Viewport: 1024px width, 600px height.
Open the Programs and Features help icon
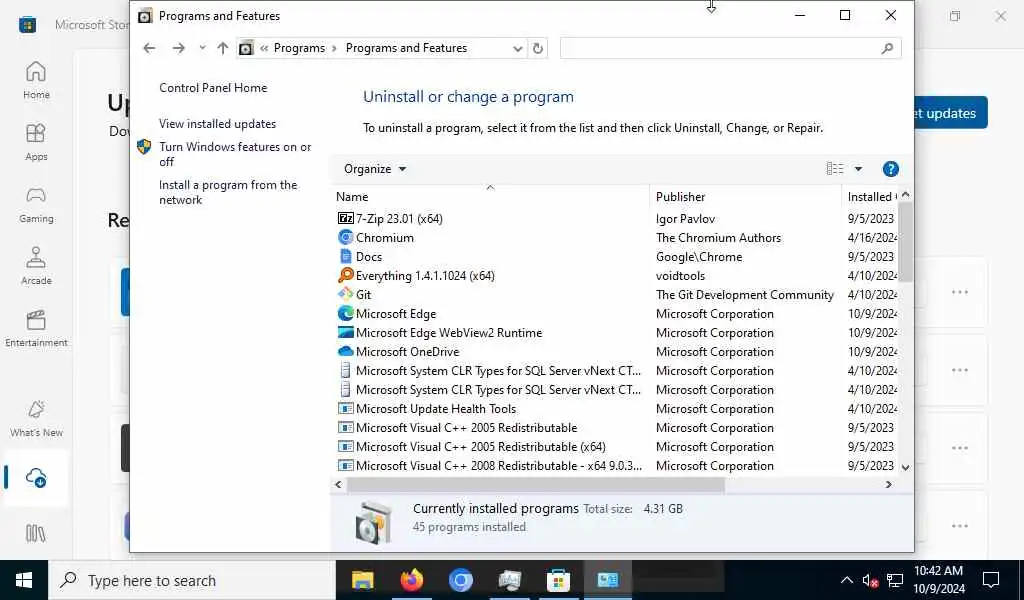coord(890,169)
